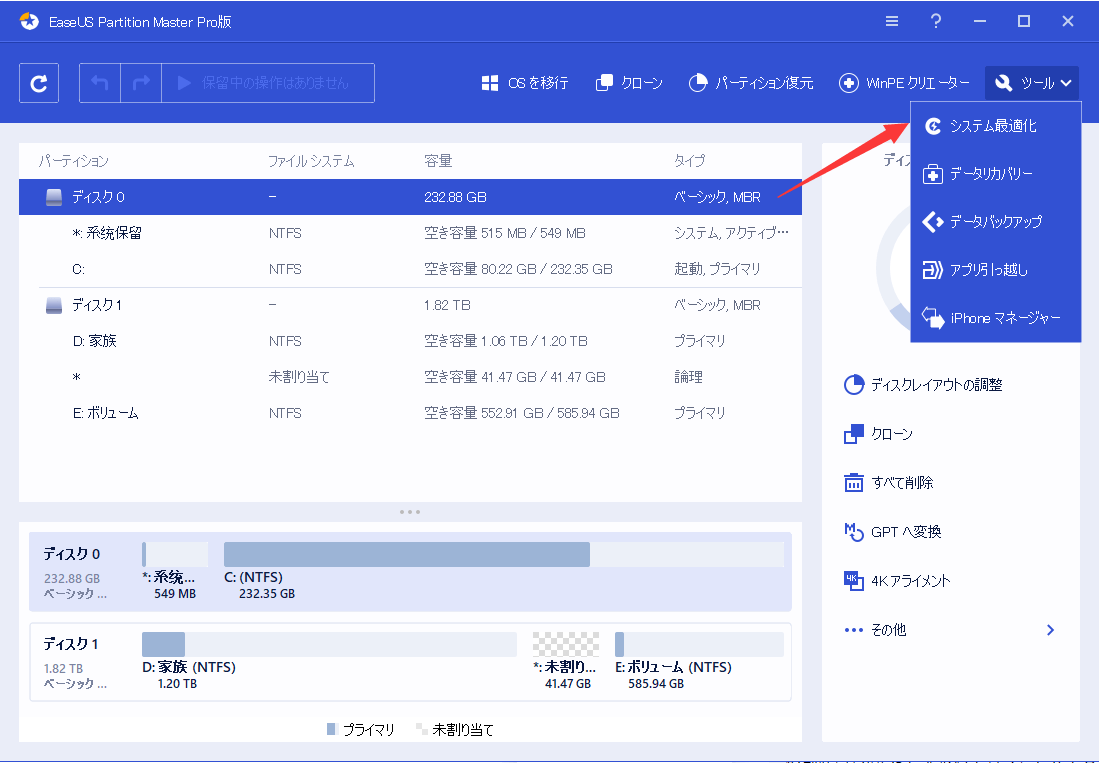Open データリカバリー in the dropdown menu

pos(993,174)
